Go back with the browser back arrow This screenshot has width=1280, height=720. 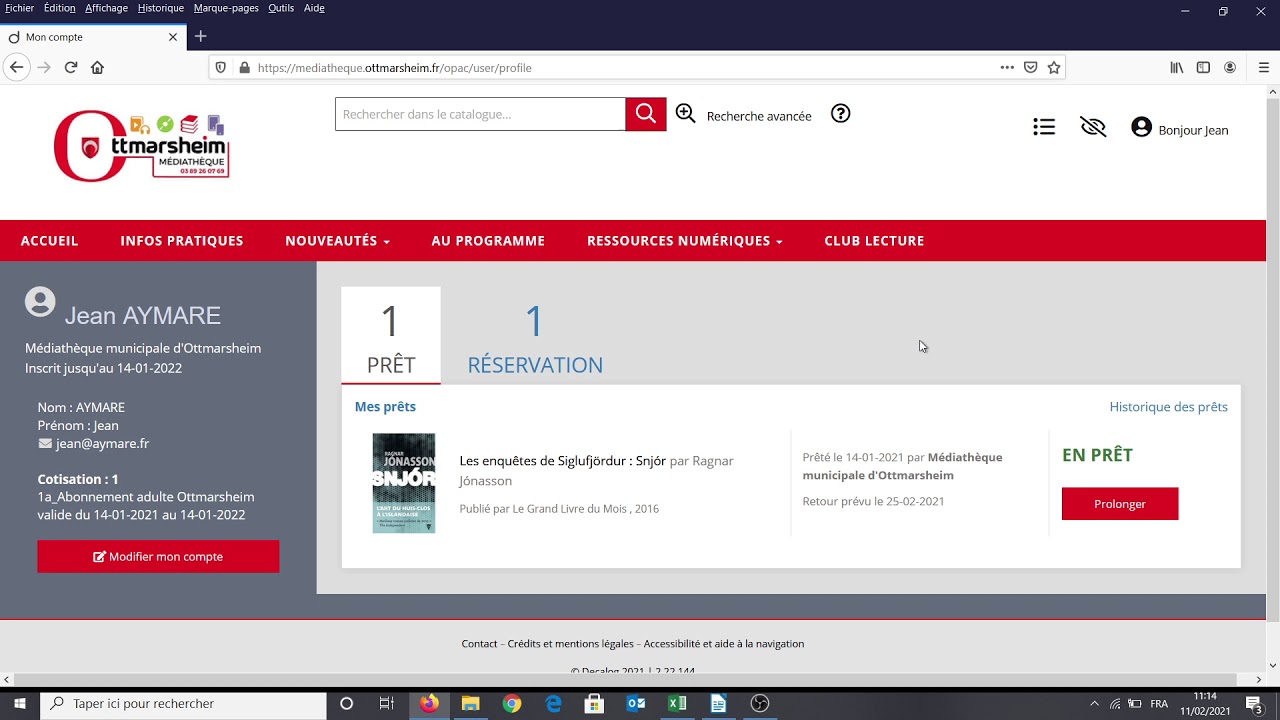[16, 67]
